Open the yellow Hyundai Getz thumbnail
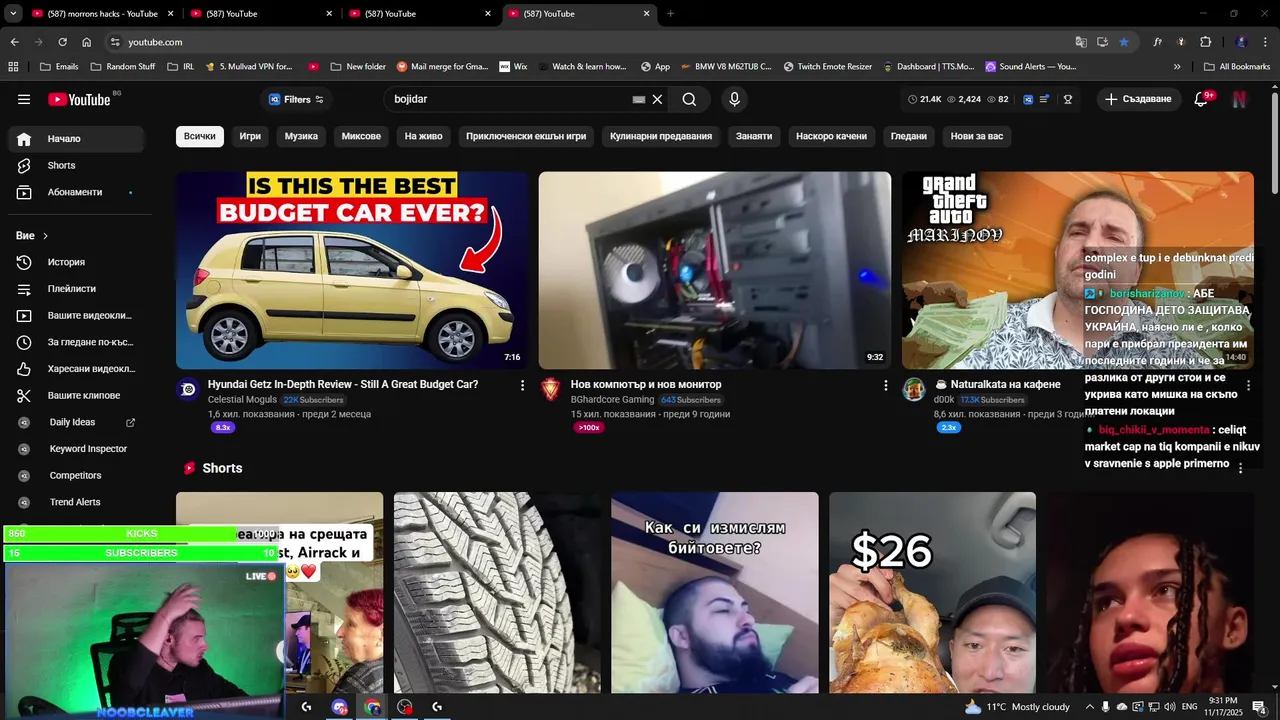Image resolution: width=1280 pixels, height=720 pixels. pos(352,271)
